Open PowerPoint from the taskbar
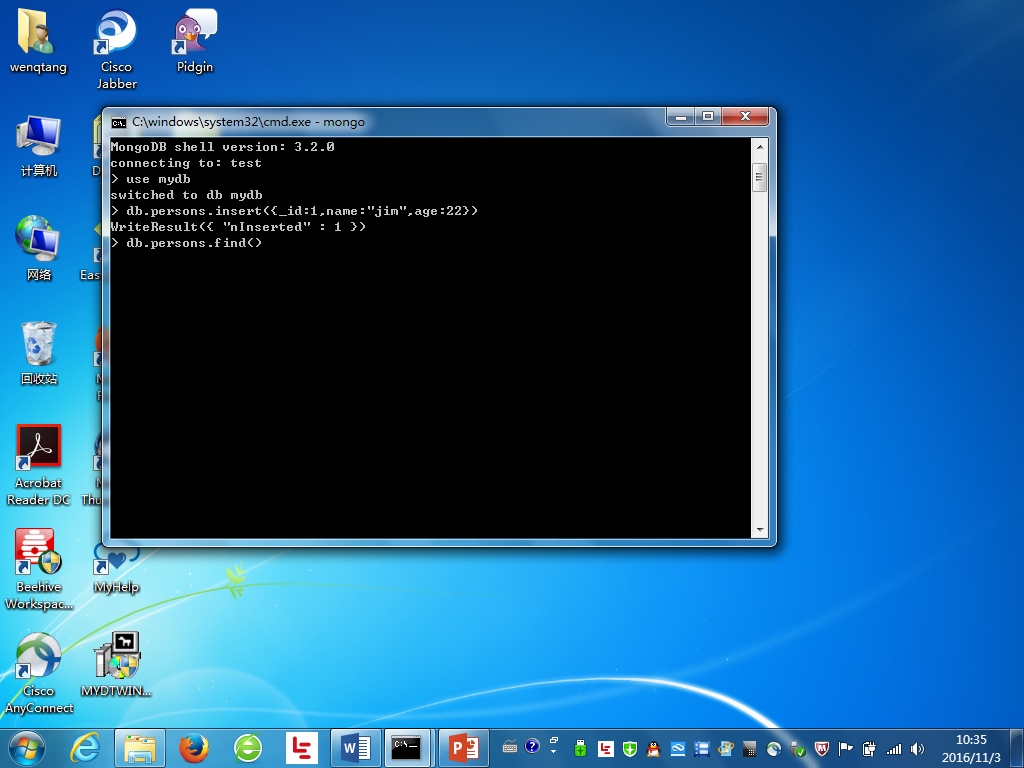Image resolution: width=1024 pixels, height=768 pixels. pos(463,747)
